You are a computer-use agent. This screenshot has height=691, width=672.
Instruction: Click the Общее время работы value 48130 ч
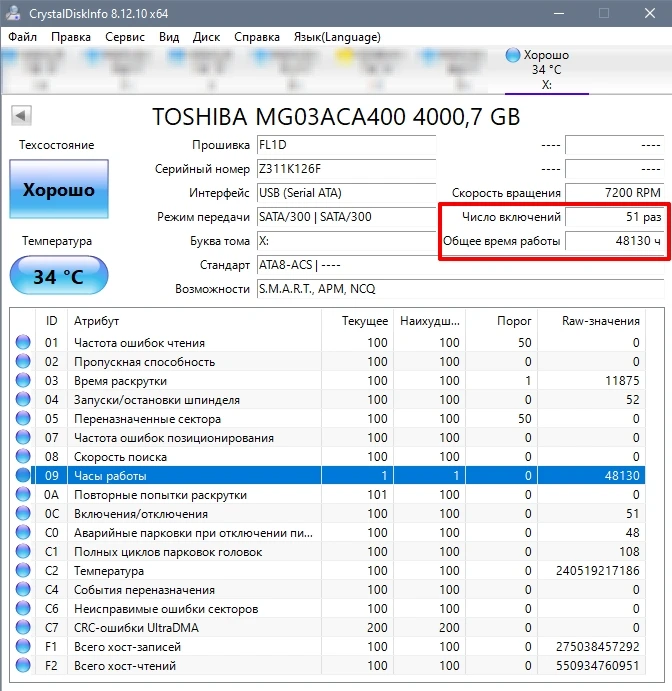[614, 241]
